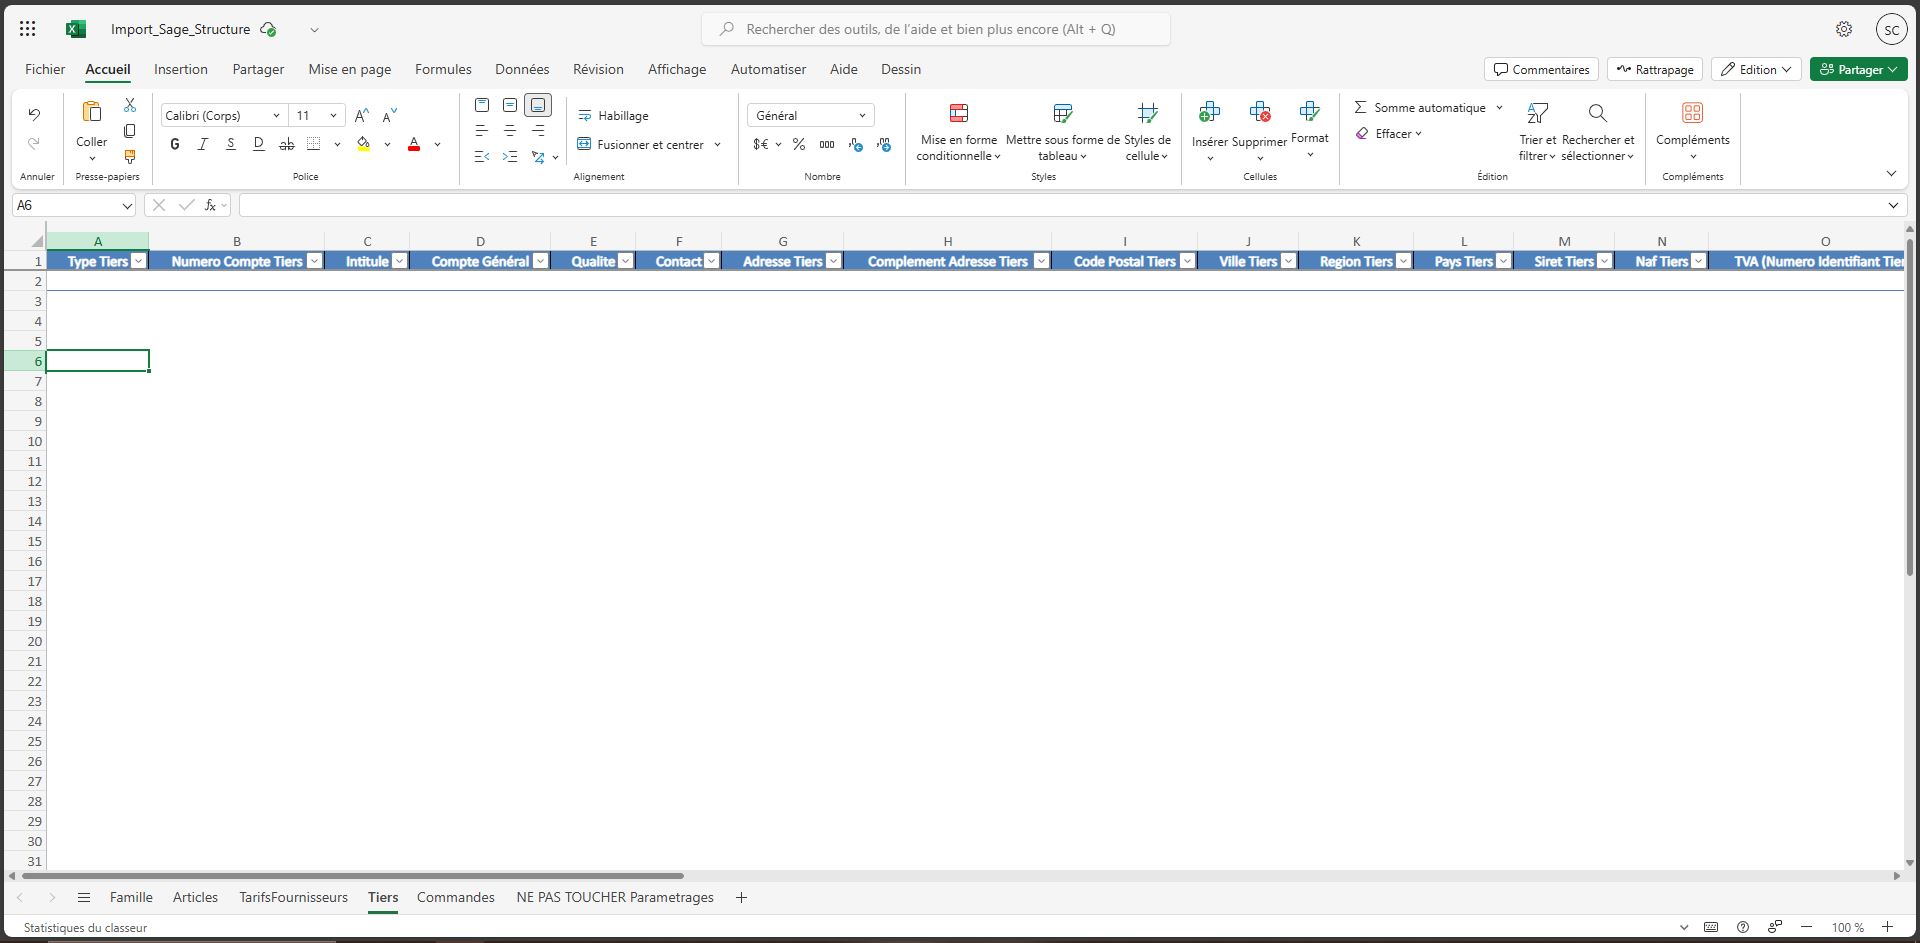Open the Formules ribbon tab
The height and width of the screenshot is (943, 1920).
[443, 69]
